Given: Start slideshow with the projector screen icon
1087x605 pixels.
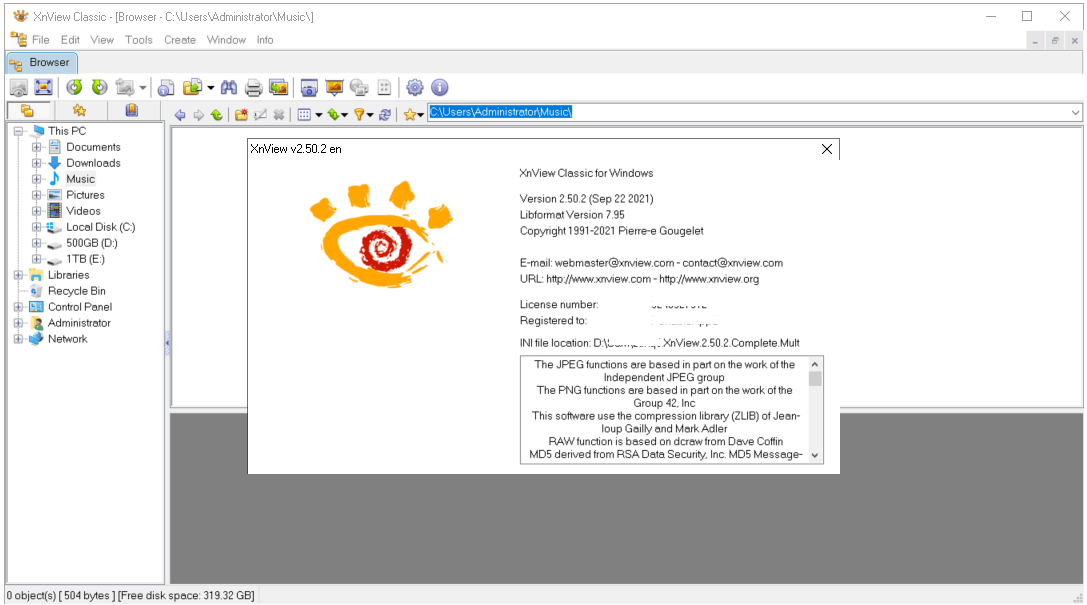Looking at the screenshot, I should coord(334,87).
